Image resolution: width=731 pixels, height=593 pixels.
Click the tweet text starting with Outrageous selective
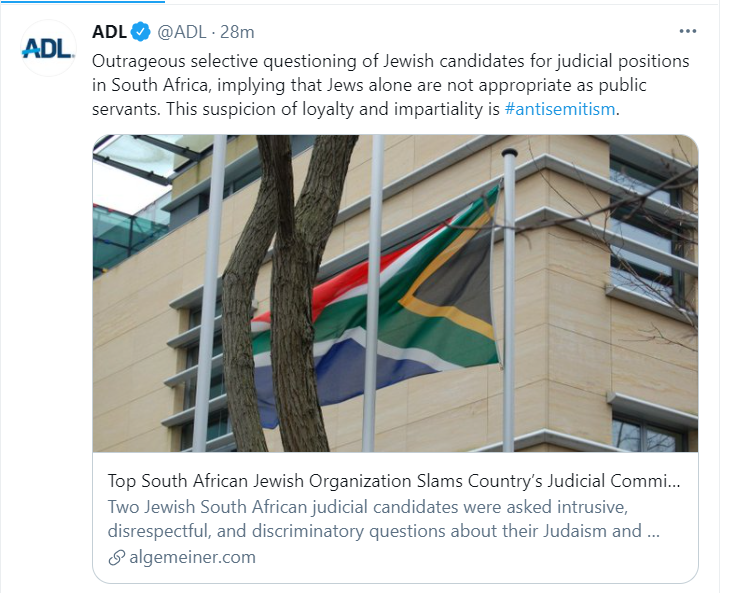click(390, 85)
